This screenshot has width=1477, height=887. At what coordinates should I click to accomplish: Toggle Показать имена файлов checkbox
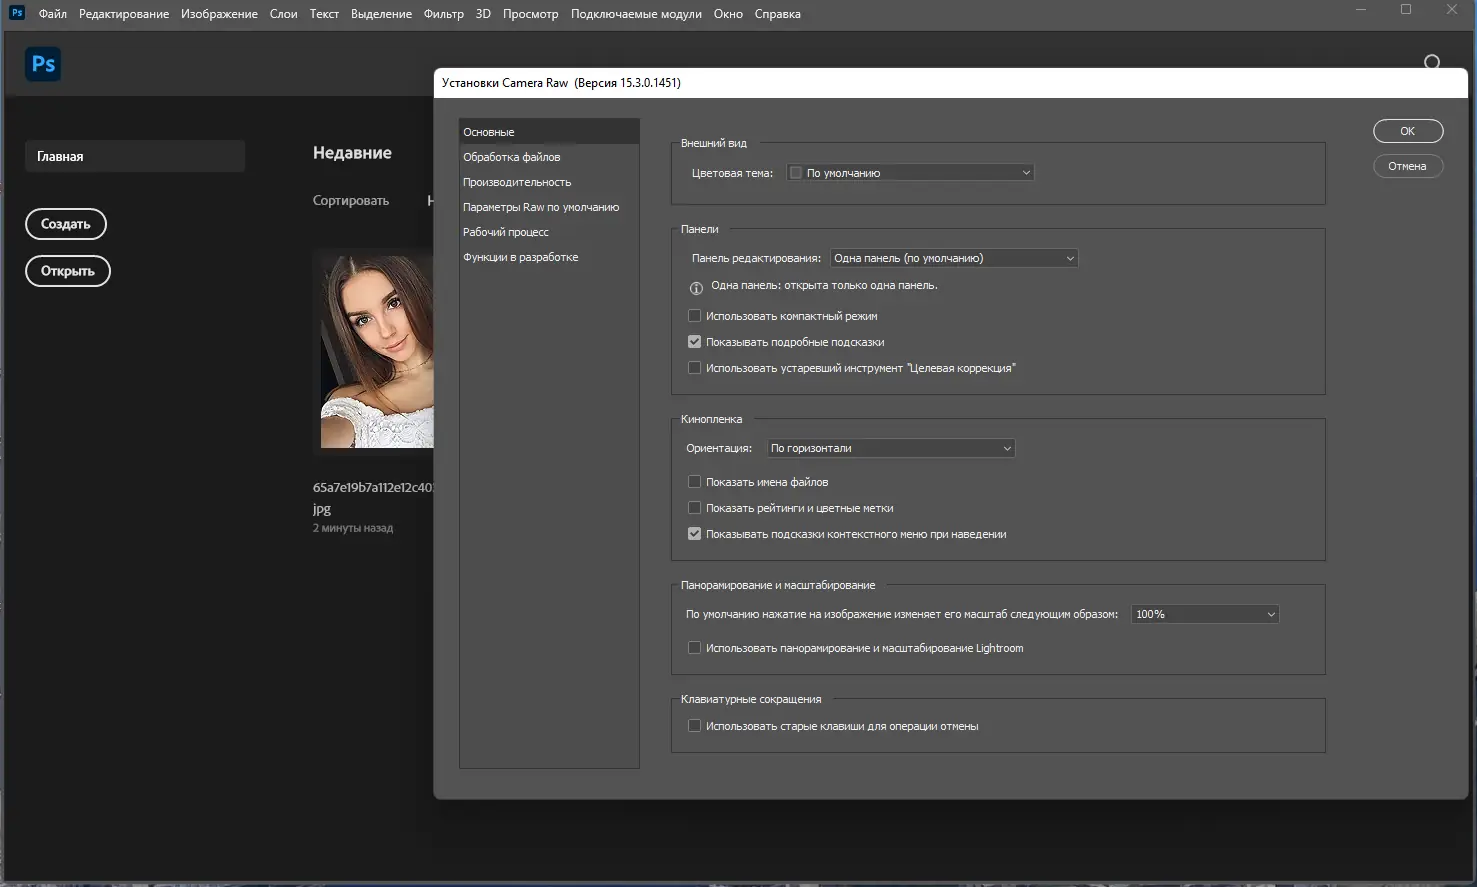pos(694,482)
